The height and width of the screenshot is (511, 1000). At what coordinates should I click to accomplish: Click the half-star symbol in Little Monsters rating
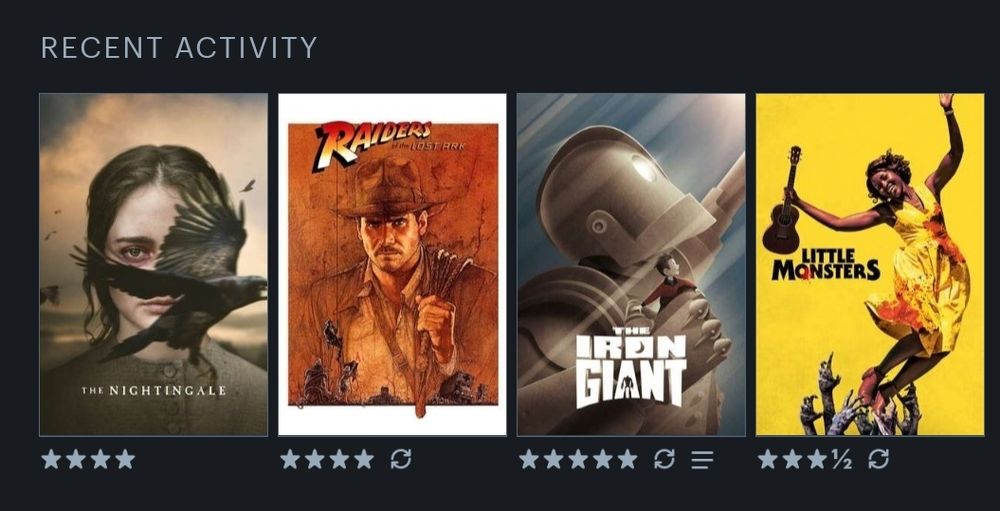click(x=842, y=459)
